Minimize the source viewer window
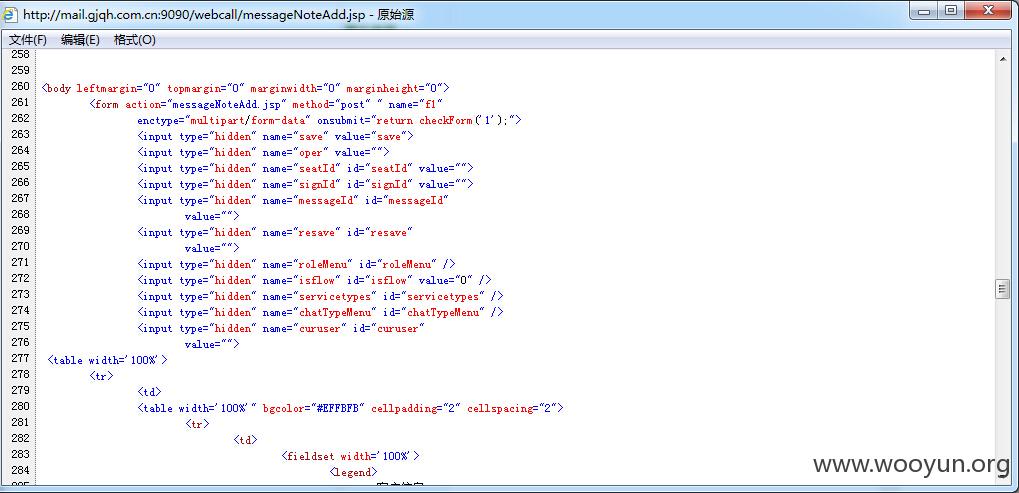This screenshot has width=1019, height=493. [x=923, y=11]
